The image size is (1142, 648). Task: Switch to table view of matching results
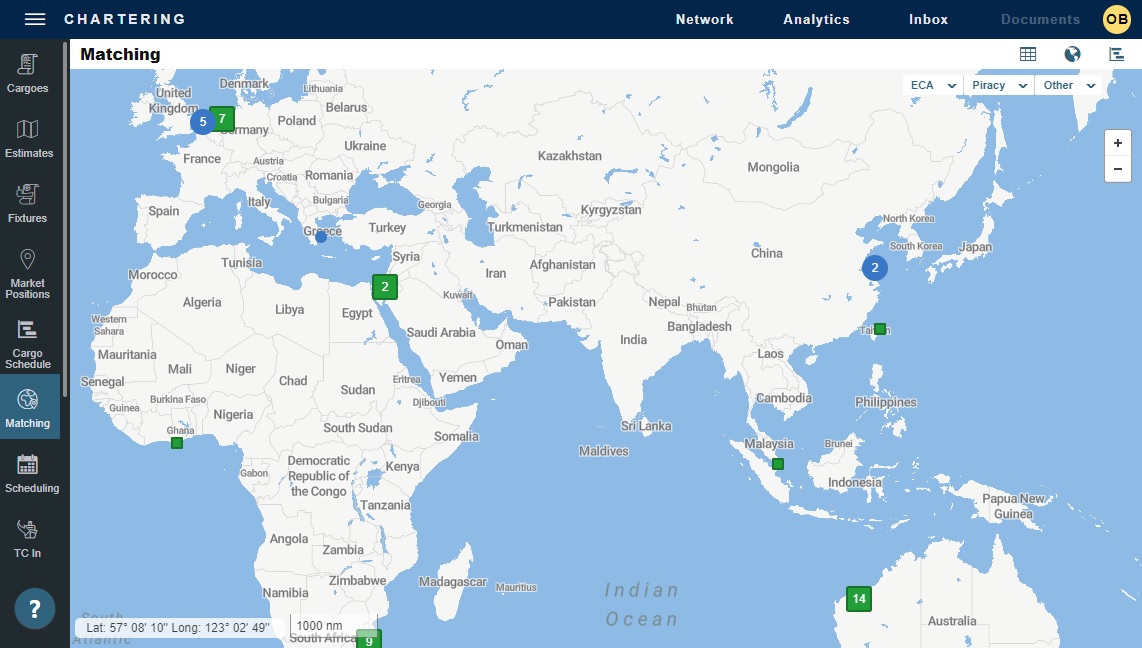coord(1028,54)
